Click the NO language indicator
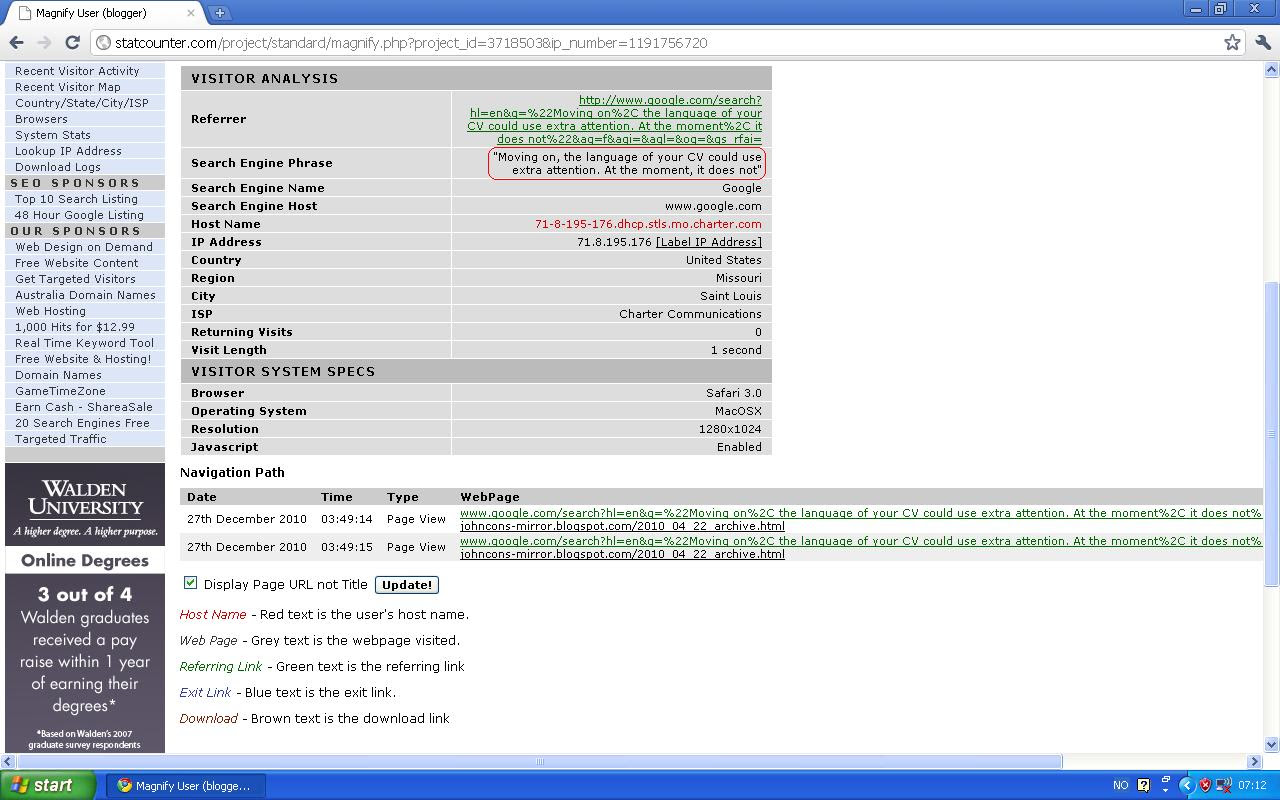The image size is (1280, 800). click(1120, 785)
